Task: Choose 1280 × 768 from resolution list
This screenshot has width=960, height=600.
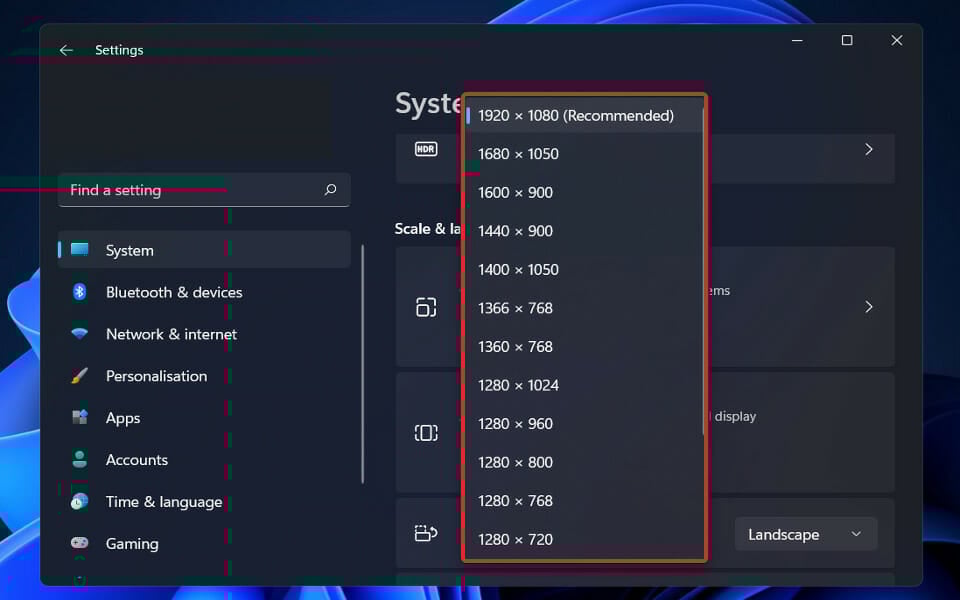Action: point(584,501)
